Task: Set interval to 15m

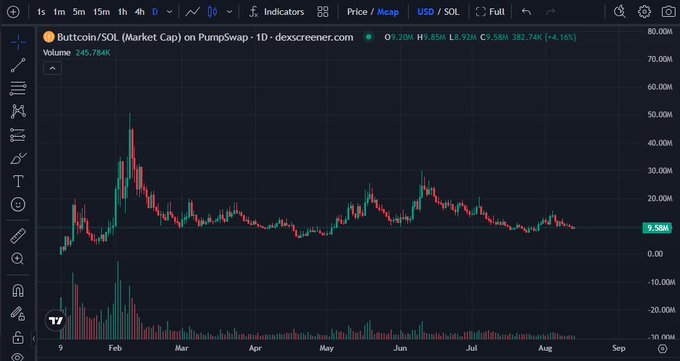Action: pos(101,12)
